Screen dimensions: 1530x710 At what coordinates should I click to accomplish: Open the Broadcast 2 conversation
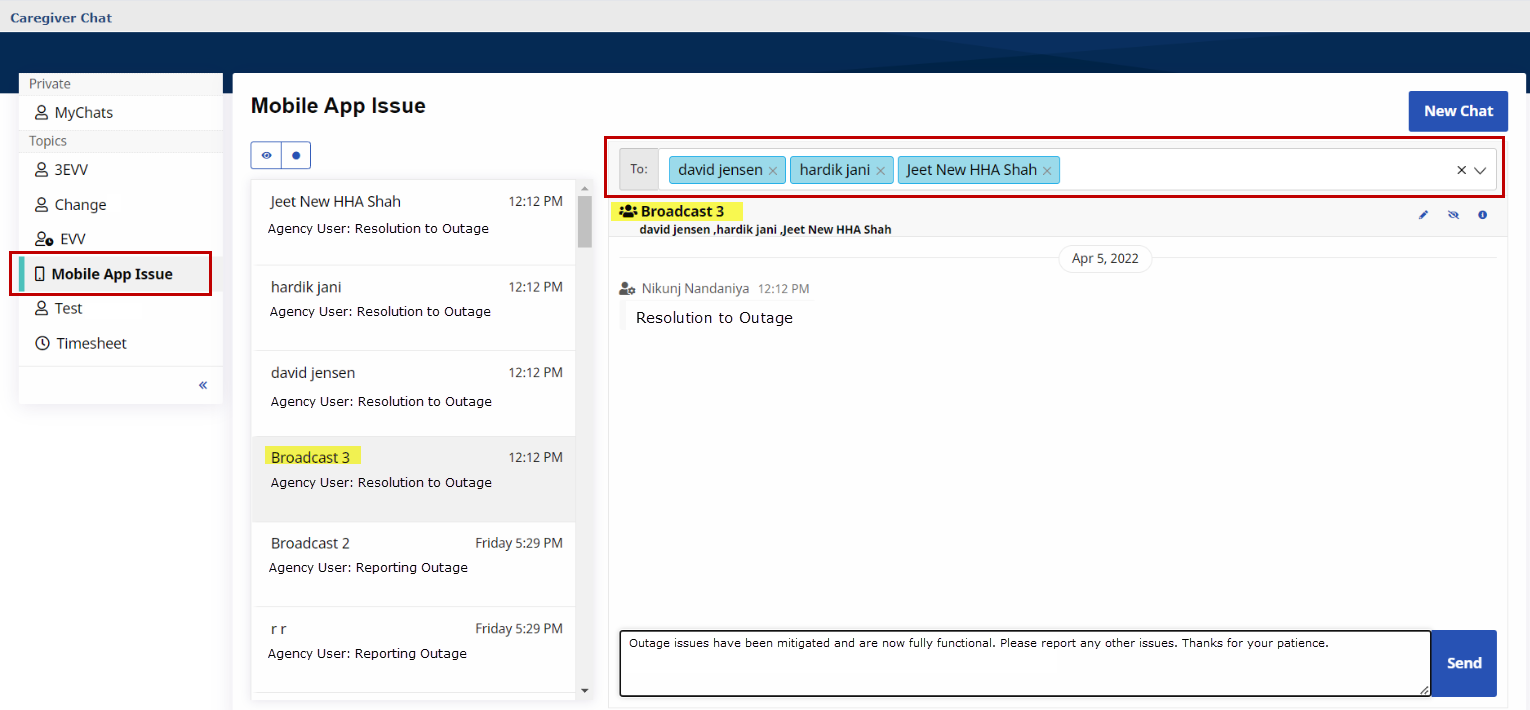413,555
